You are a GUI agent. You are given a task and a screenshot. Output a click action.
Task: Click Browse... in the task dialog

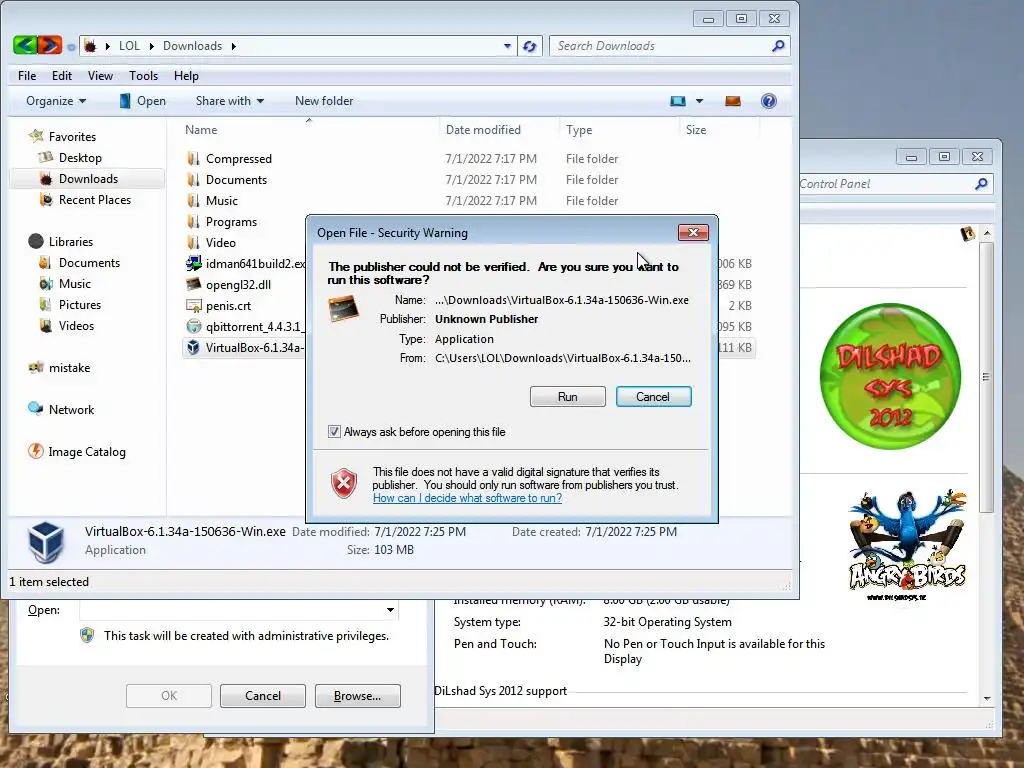coord(357,696)
